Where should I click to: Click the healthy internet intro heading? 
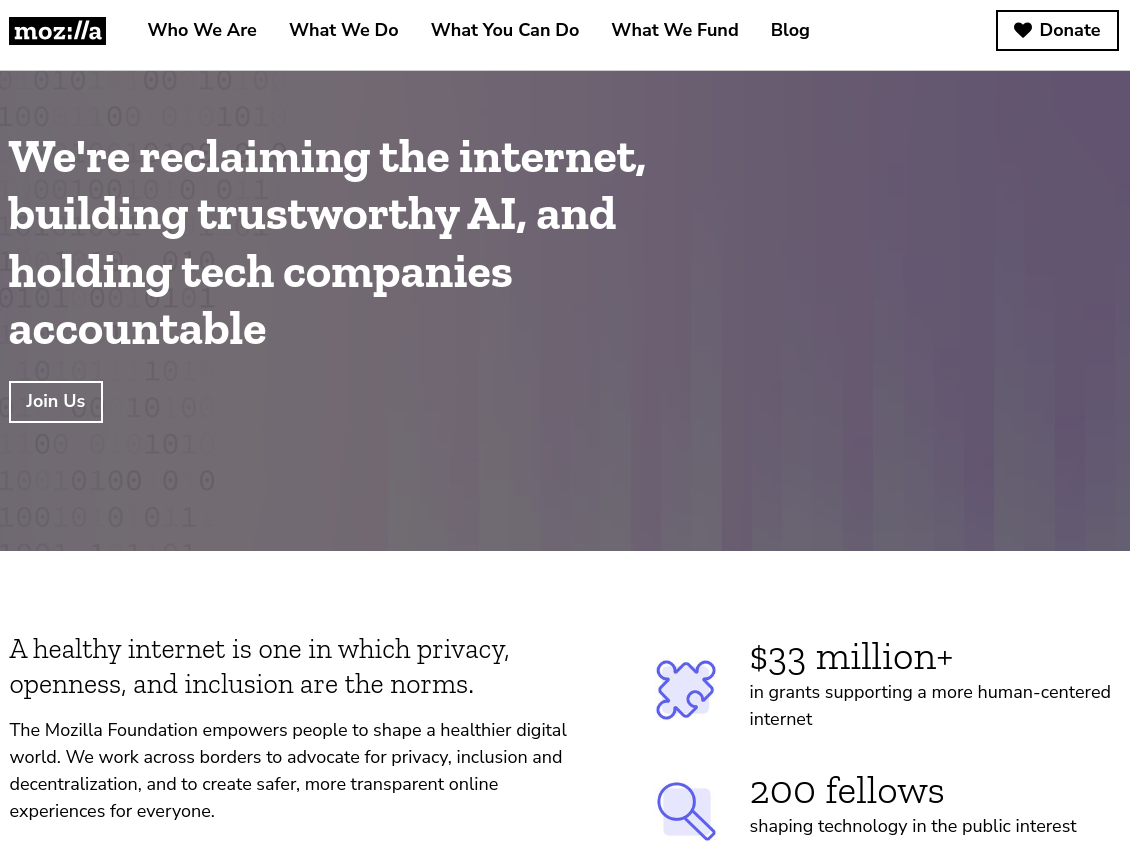(258, 665)
